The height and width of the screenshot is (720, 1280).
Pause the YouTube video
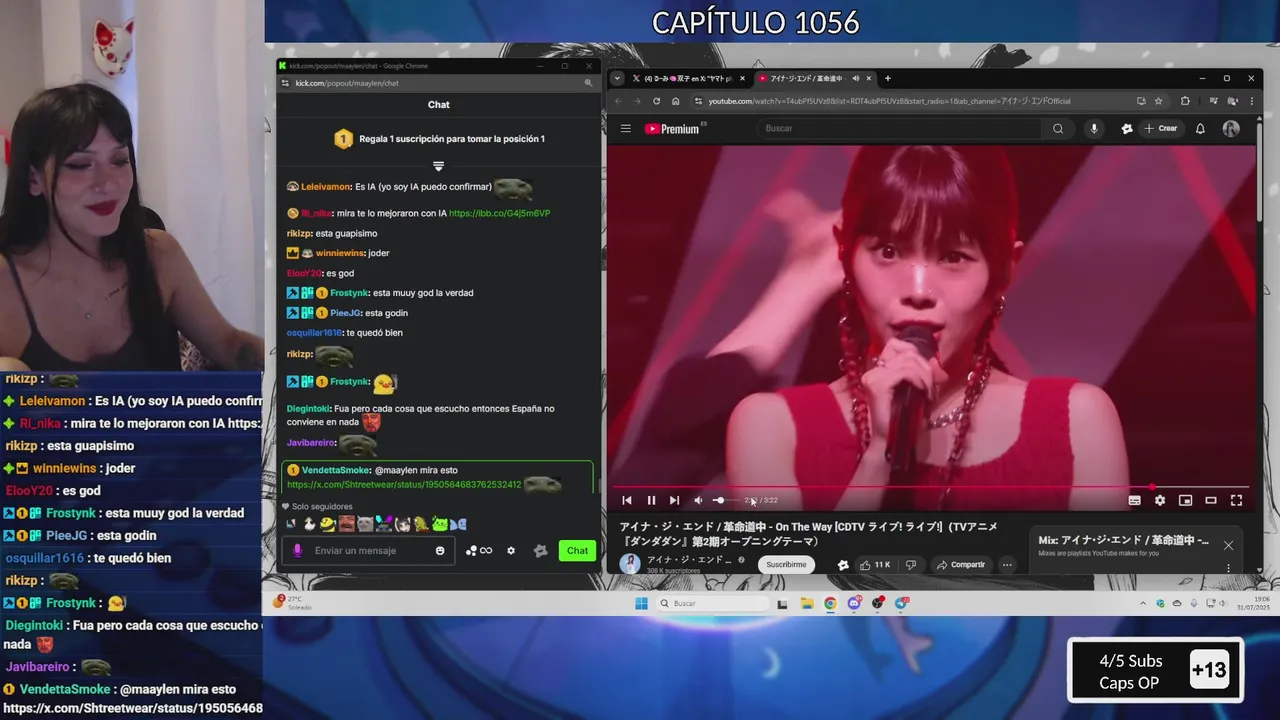(x=651, y=500)
